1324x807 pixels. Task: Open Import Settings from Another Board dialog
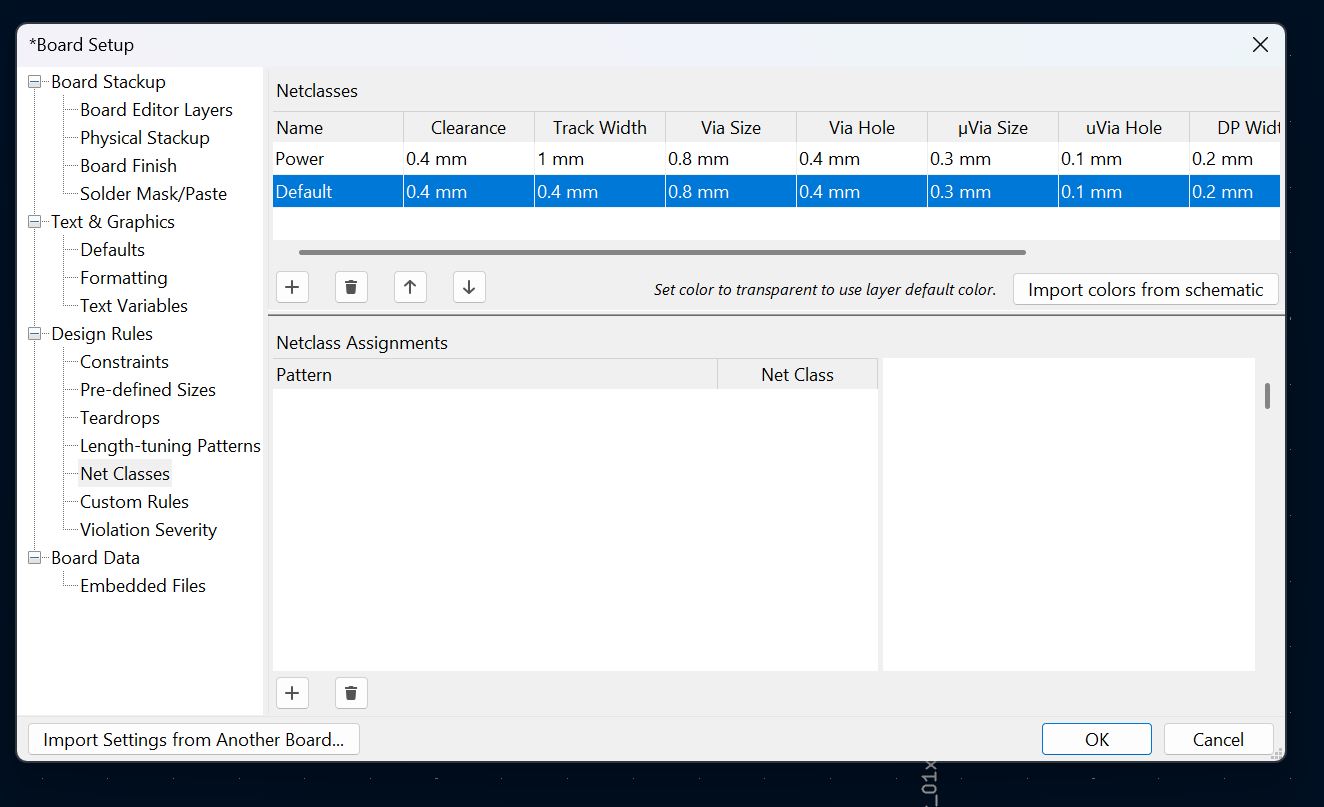(x=193, y=739)
